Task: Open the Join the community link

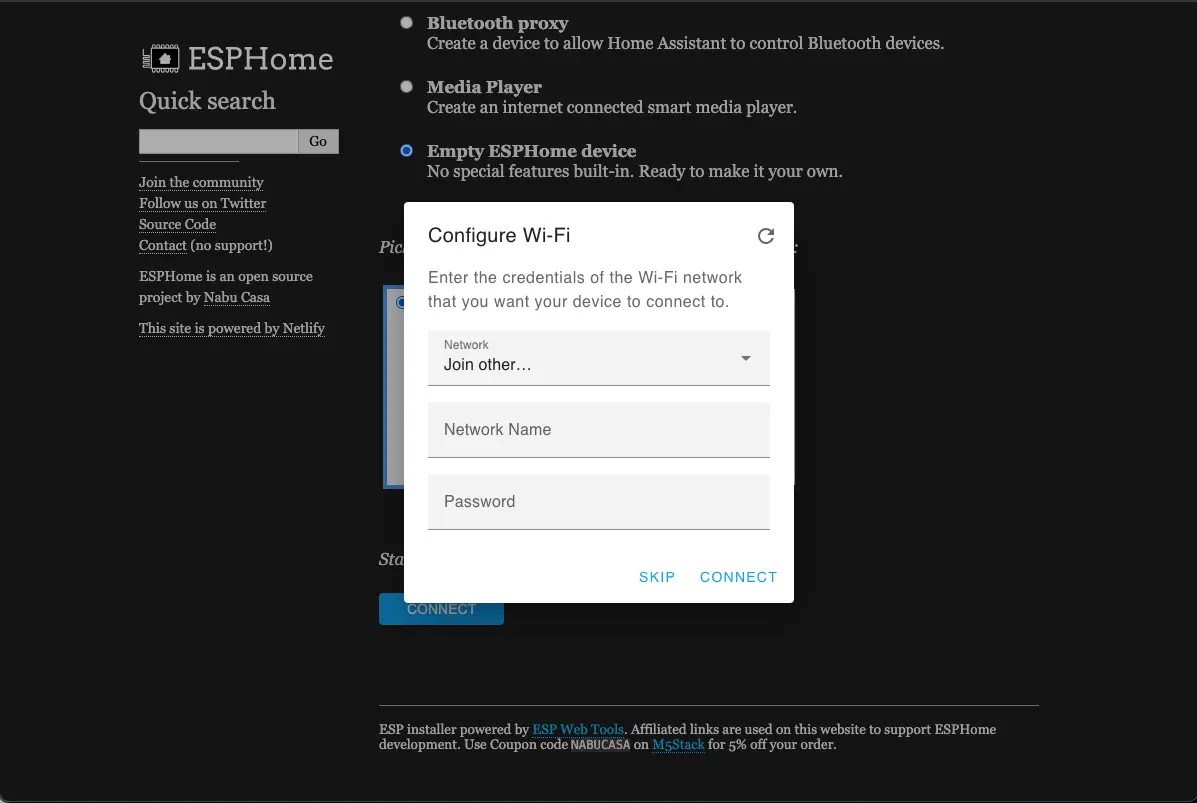Action: (x=201, y=182)
